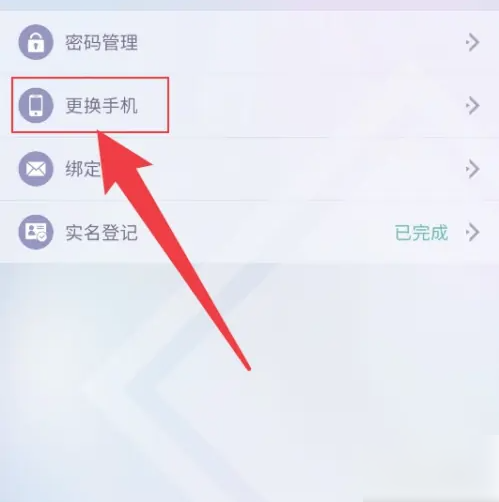The width and height of the screenshot is (499, 502).
Task: Select the 更换手机 text label
Action: [x=101, y=106]
